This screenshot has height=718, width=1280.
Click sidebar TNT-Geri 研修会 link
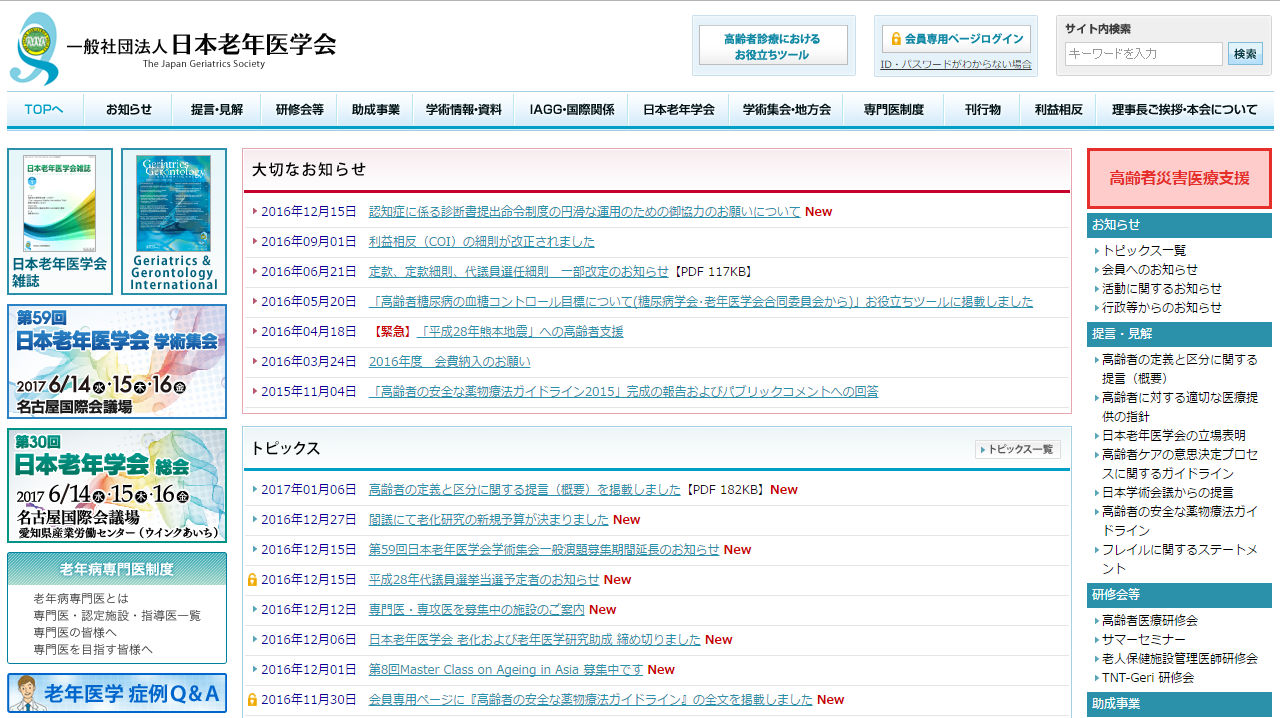coord(1148,678)
